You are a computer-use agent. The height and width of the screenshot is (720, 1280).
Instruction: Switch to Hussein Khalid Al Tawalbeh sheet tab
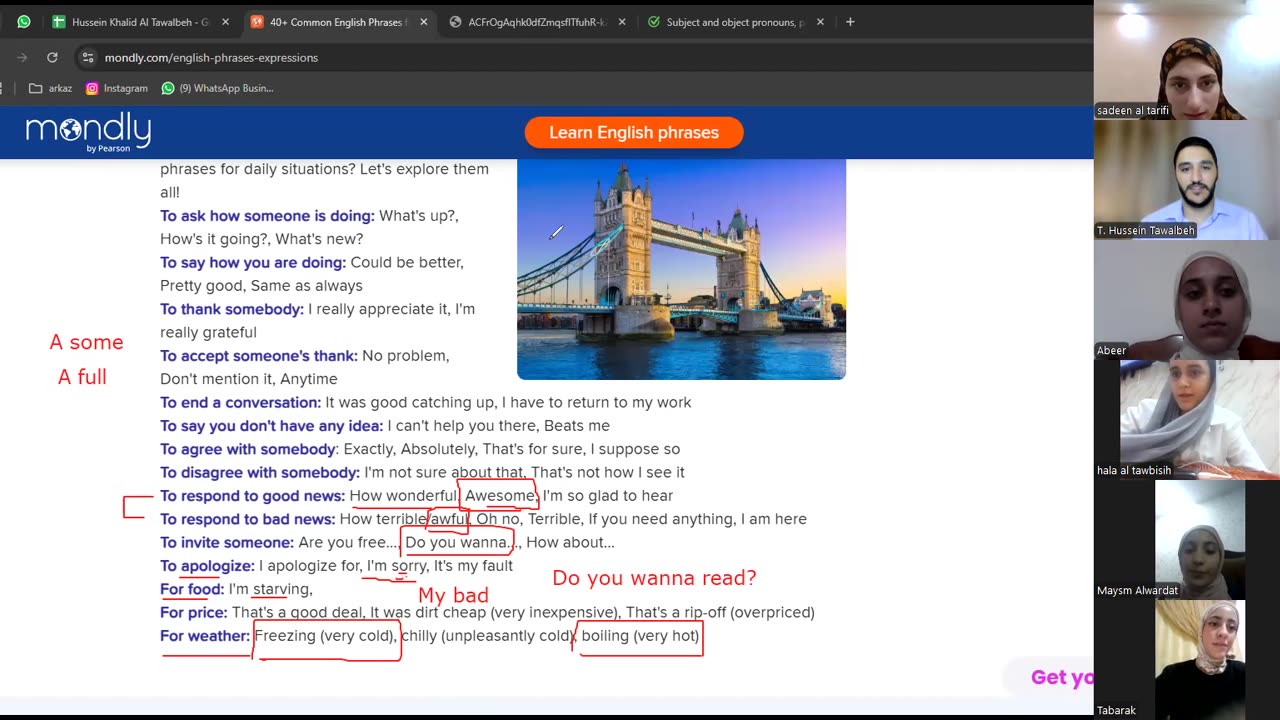(140, 22)
